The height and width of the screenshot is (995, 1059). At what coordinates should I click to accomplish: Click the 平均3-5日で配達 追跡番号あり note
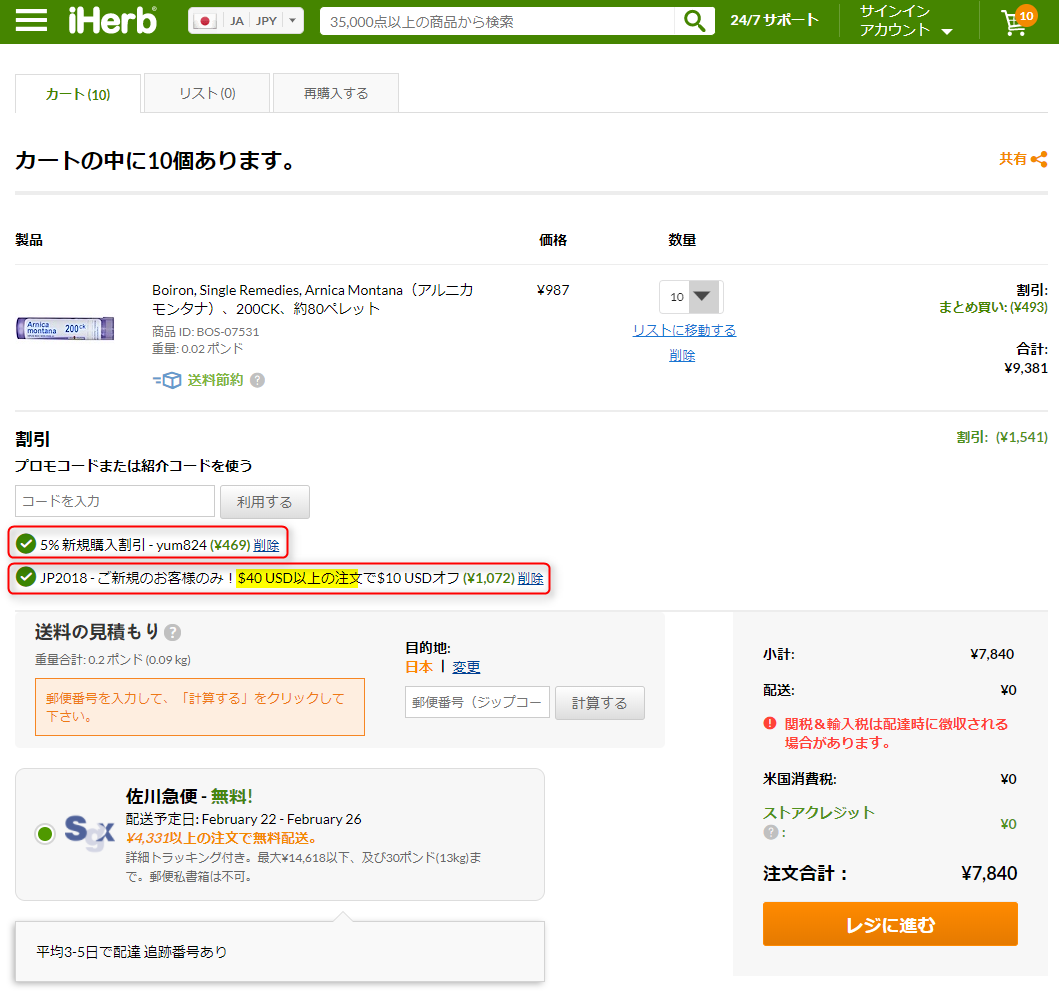click(x=132, y=952)
